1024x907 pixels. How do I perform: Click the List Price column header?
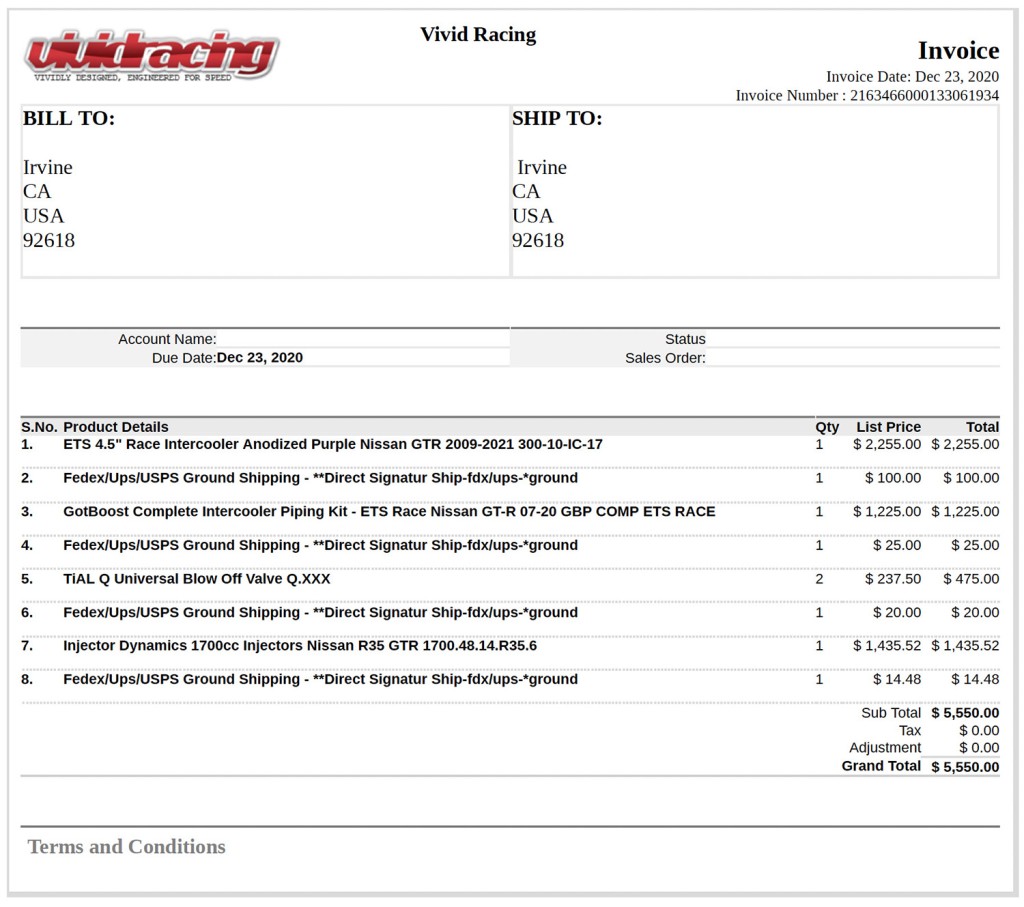888,427
